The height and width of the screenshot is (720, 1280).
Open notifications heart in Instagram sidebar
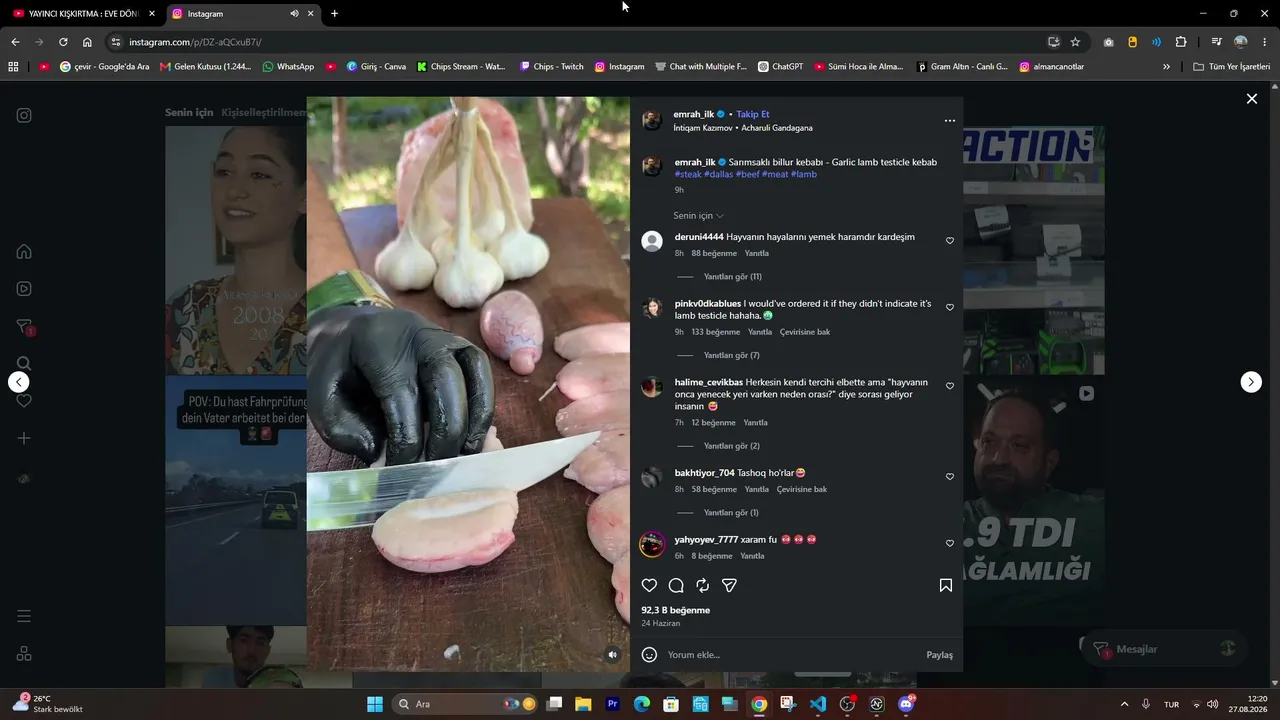click(24, 401)
